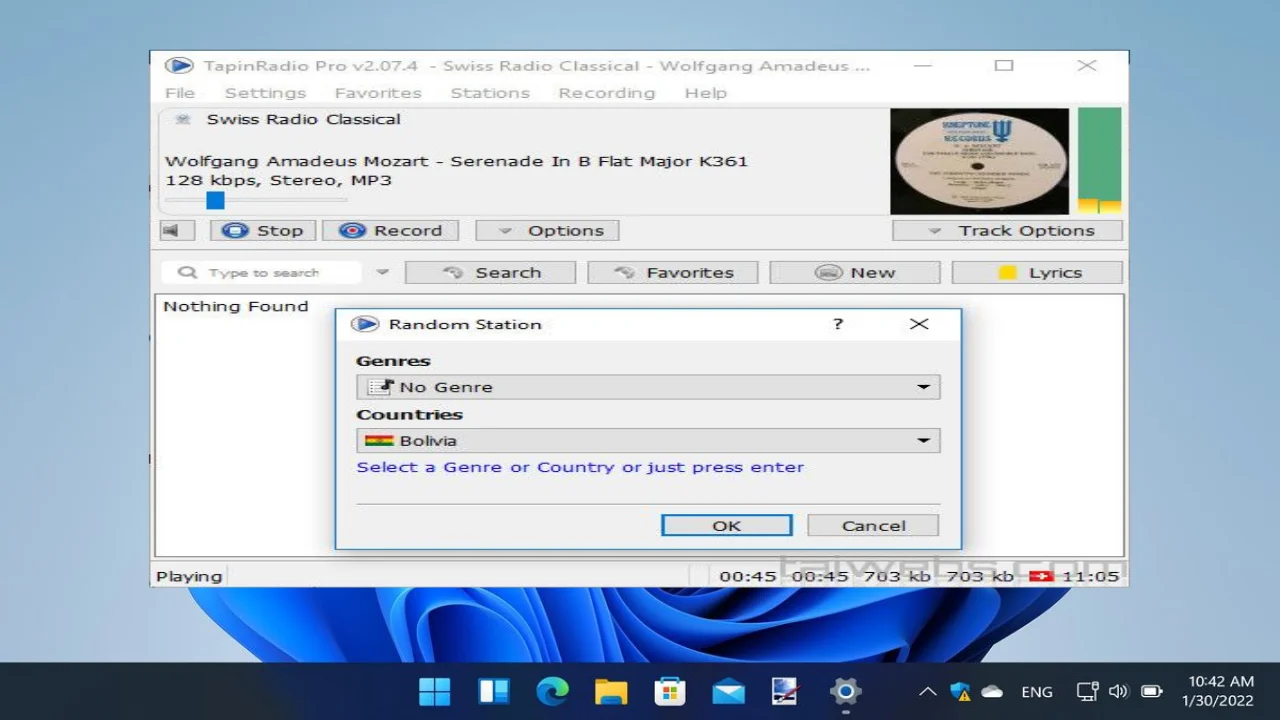1280x720 pixels.
Task: Open the Help menu
Action: click(706, 93)
